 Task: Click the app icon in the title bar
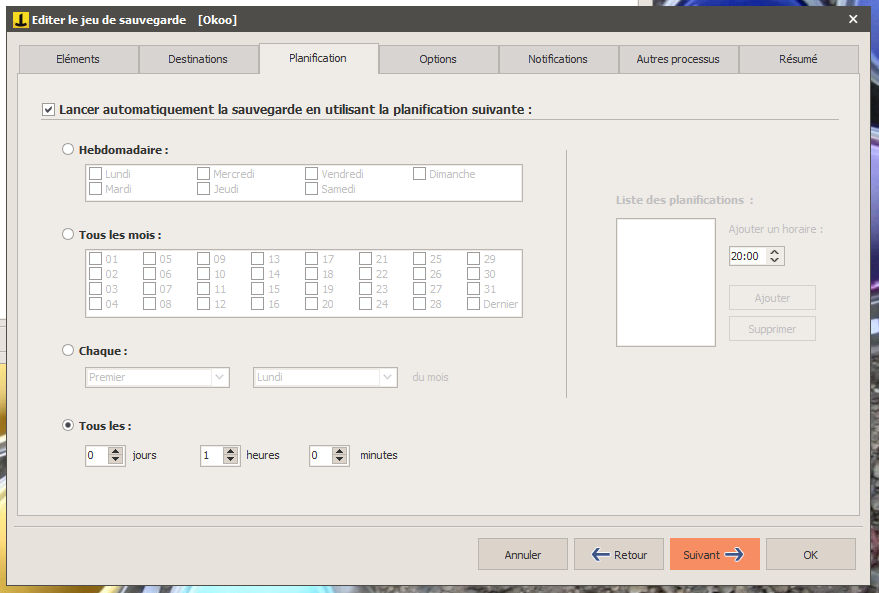(x=20, y=19)
